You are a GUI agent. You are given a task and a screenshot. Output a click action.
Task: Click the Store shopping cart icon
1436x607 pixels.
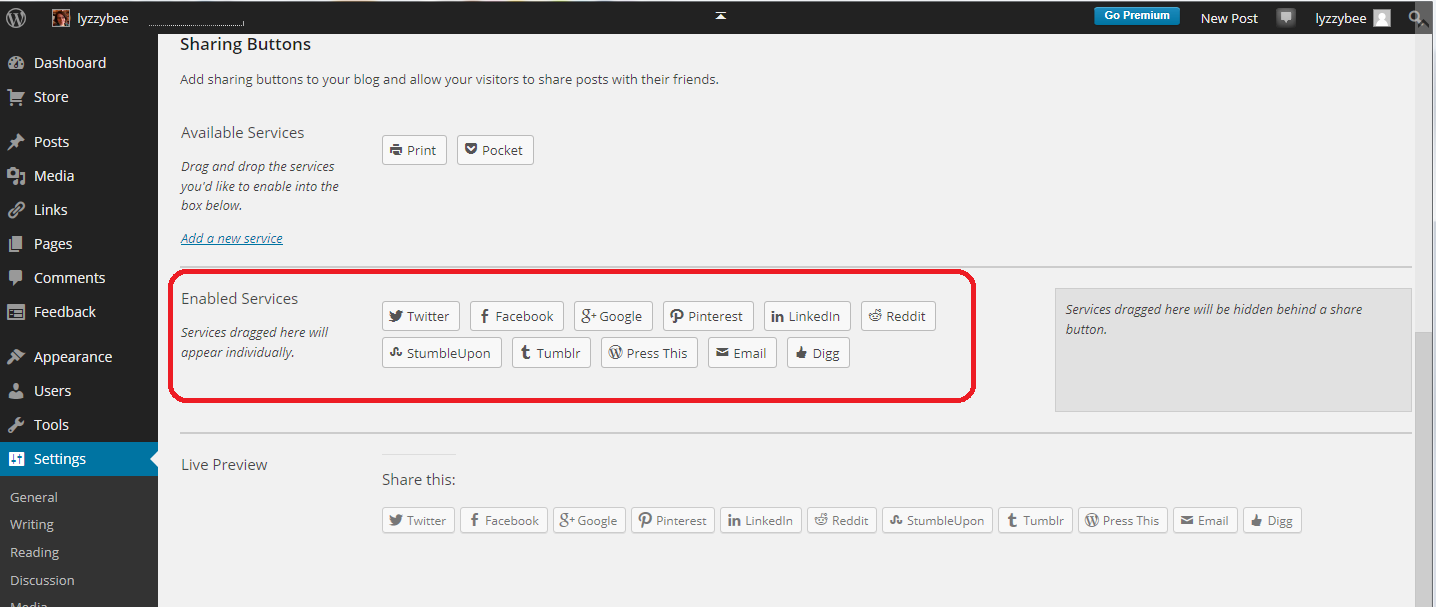point(16,97)
